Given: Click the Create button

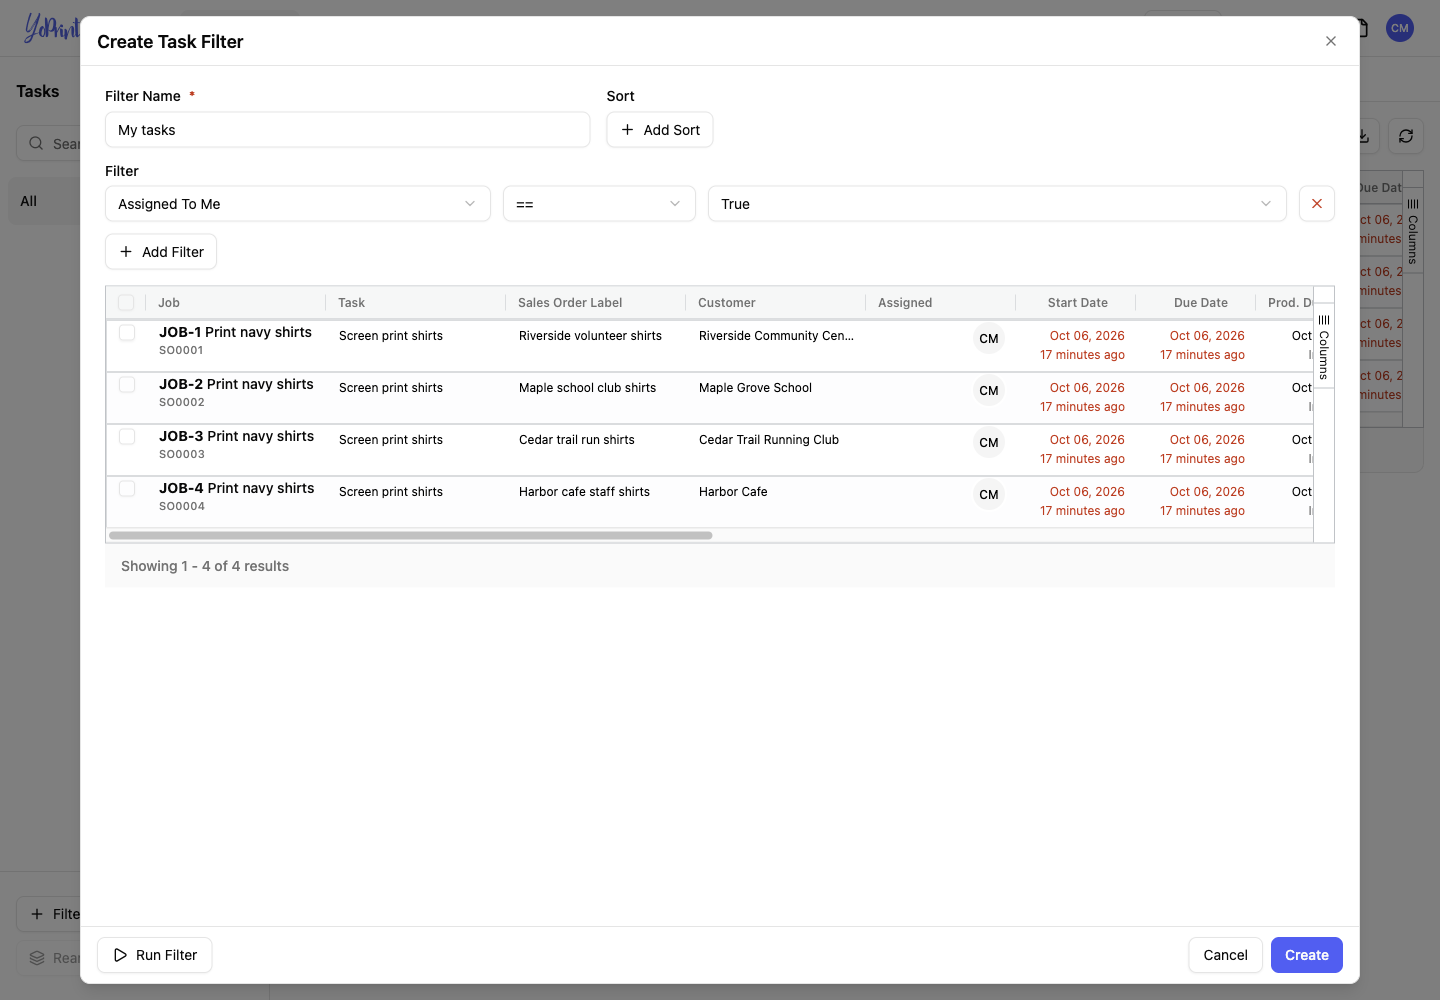Looking at the screenshot, I should coord(1306,955).
